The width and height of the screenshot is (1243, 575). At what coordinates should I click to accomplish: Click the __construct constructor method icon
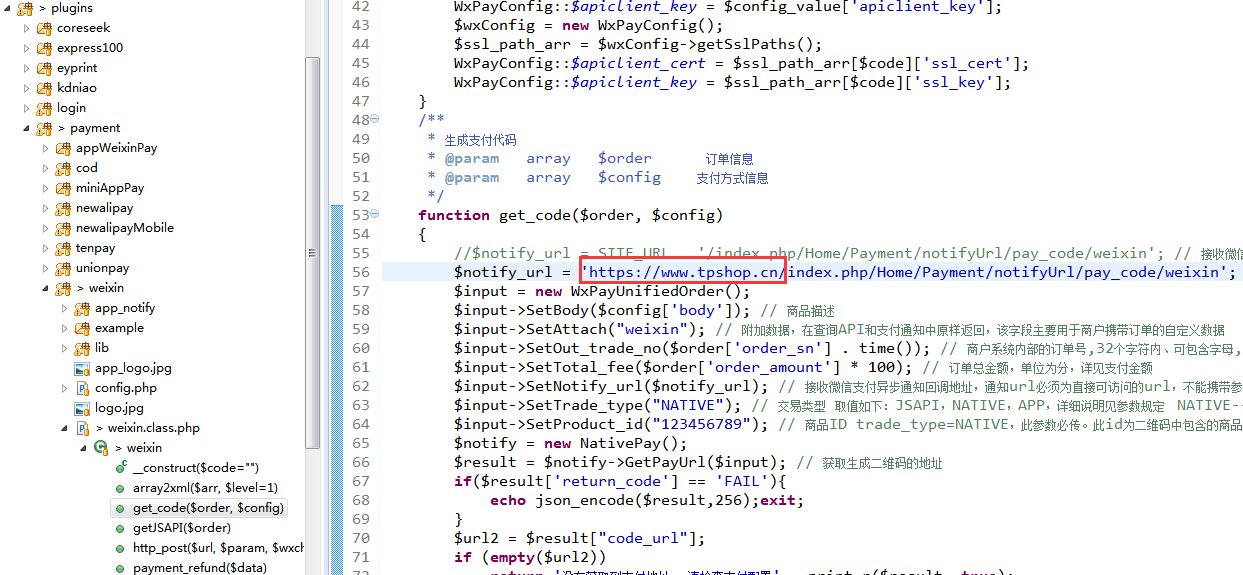[x=121, y=468]
